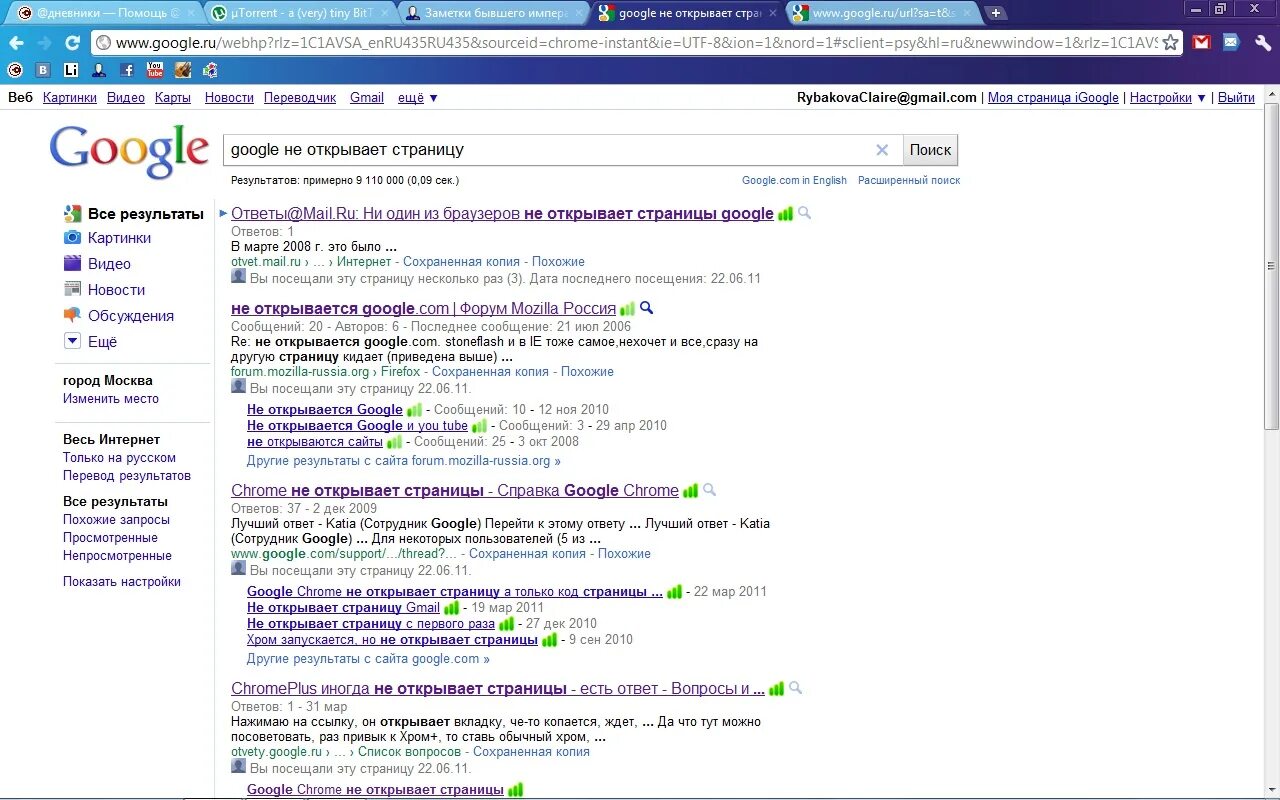The height and width of the screenshot is (800, 1280).
Task: Open 'Новости' in the top navigation bar
Action: (229, 97)
